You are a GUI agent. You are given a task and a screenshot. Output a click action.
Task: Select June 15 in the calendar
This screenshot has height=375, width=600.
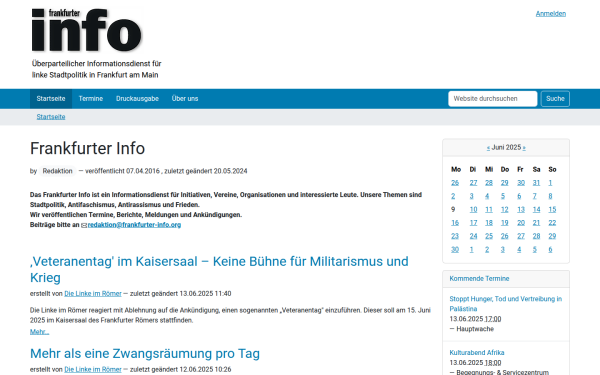pos(552,210)
